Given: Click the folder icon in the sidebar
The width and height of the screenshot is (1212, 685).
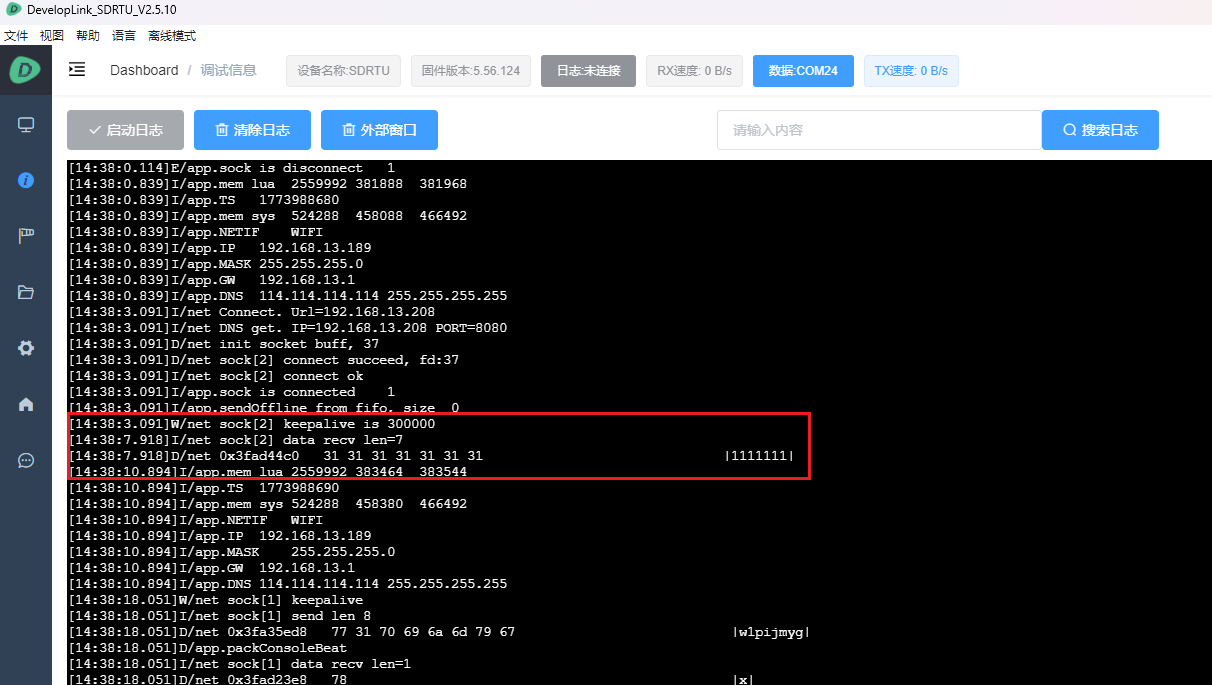Looking at the screenshot, I should click(x=26, y=292).
